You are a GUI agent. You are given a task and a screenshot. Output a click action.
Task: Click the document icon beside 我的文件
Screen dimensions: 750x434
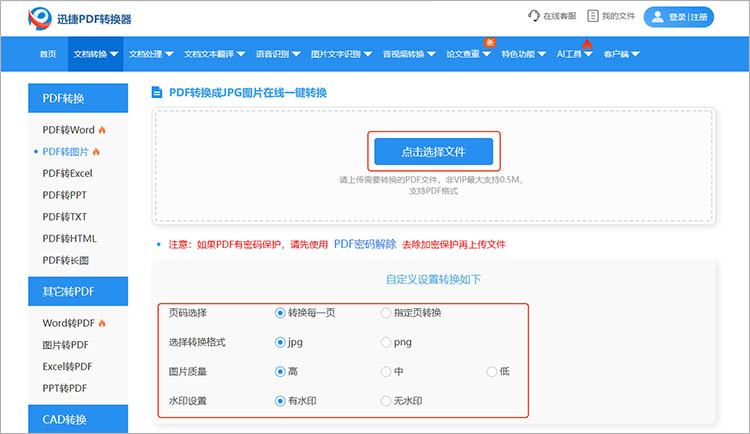coord(592,16)
